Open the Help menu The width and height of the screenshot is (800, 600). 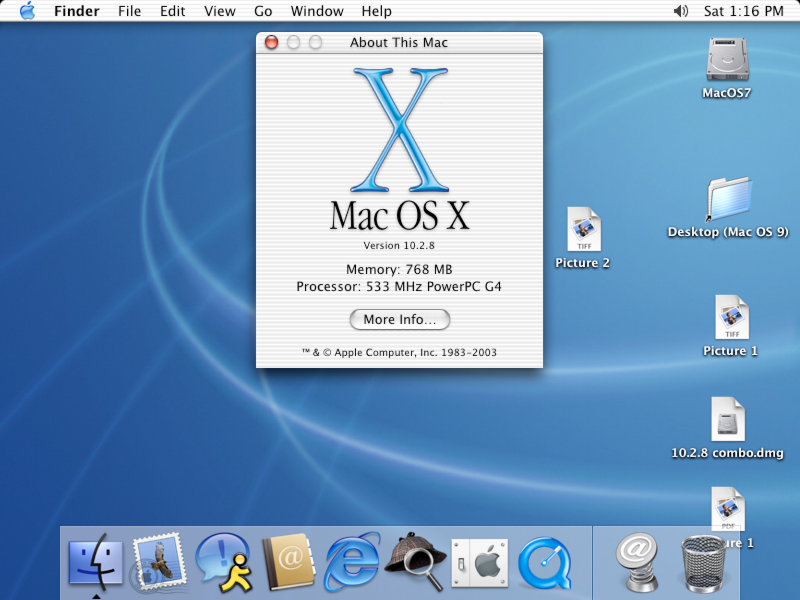click(377, 11)
